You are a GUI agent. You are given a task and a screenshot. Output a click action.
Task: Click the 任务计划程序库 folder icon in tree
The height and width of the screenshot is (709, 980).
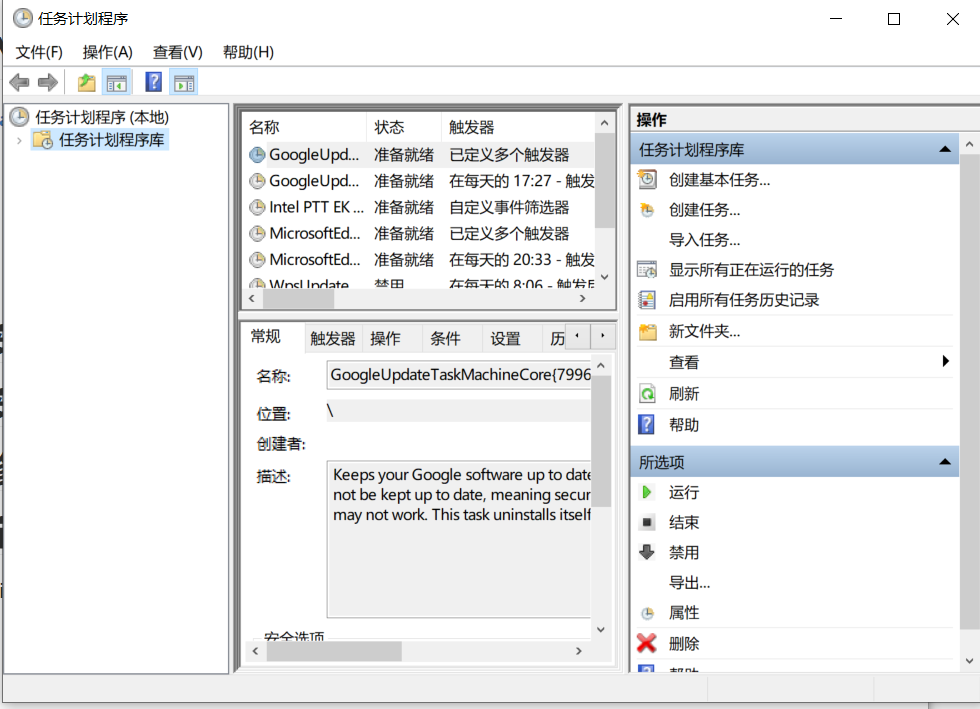(43, 140)
